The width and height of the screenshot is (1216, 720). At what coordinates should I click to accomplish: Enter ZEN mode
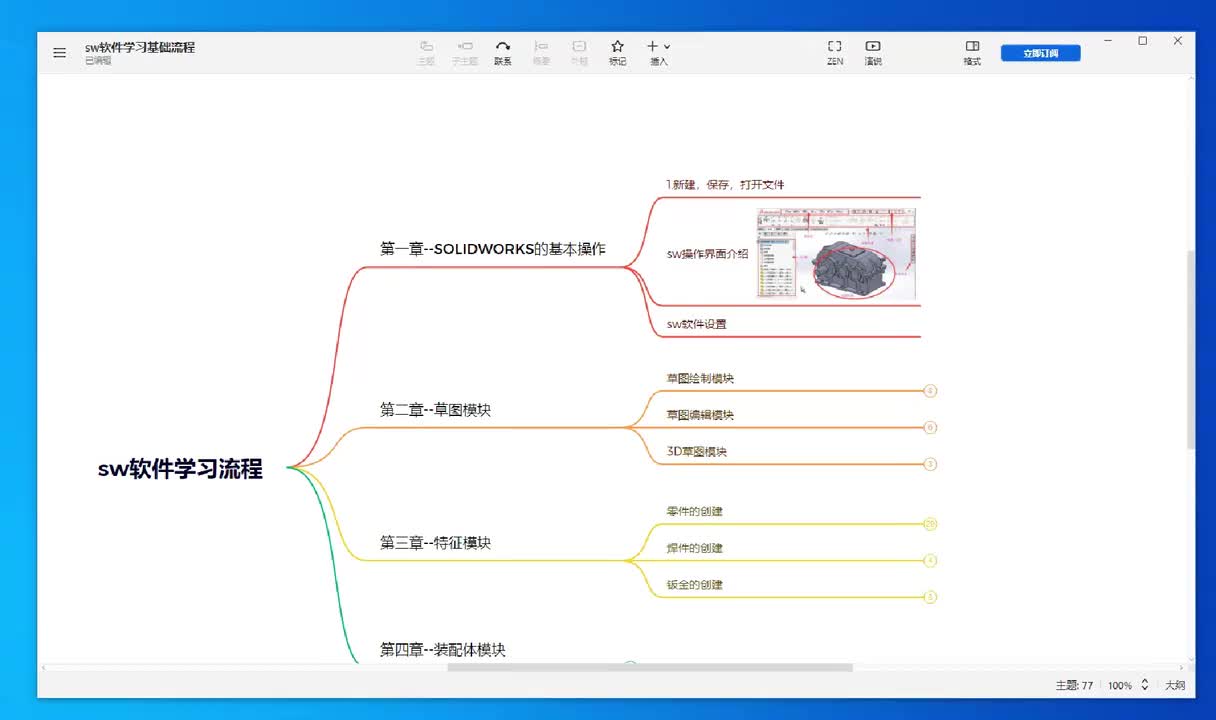[835, 53]
